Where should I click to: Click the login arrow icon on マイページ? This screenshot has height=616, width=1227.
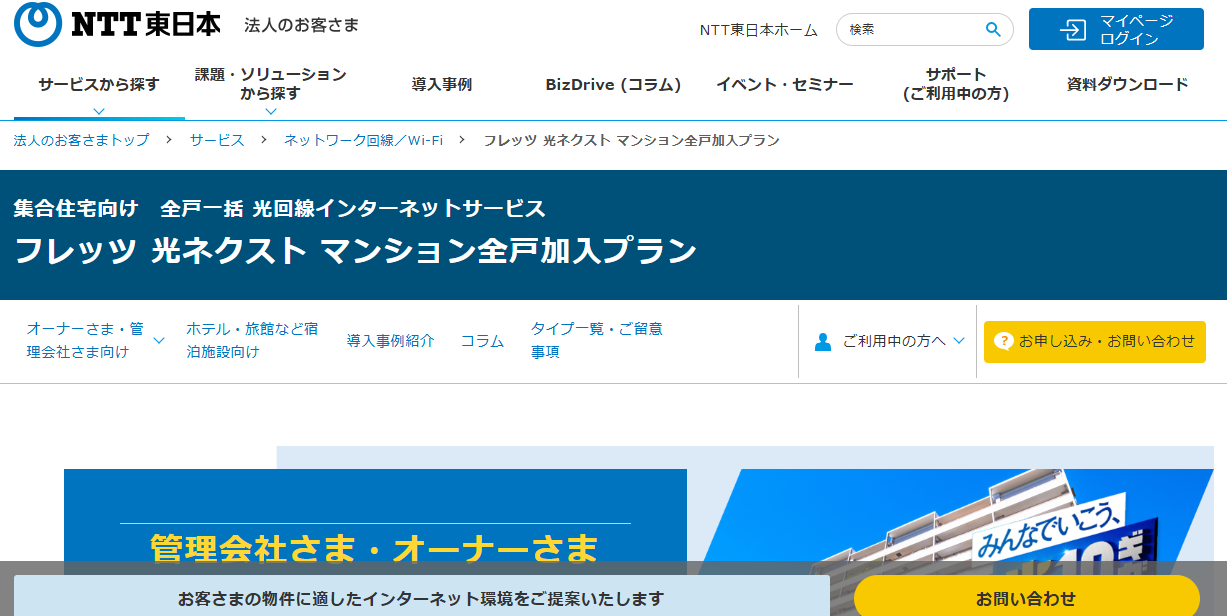coord(1073,30)
